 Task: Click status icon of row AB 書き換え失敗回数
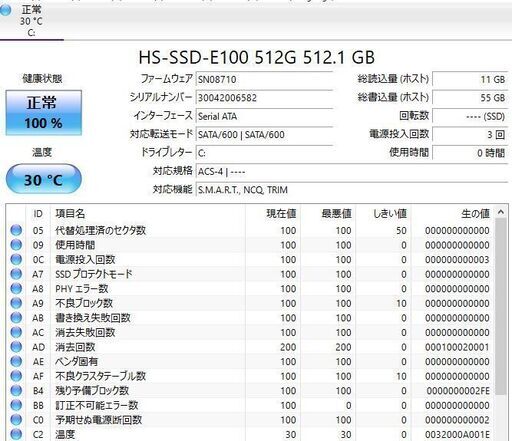16,318
